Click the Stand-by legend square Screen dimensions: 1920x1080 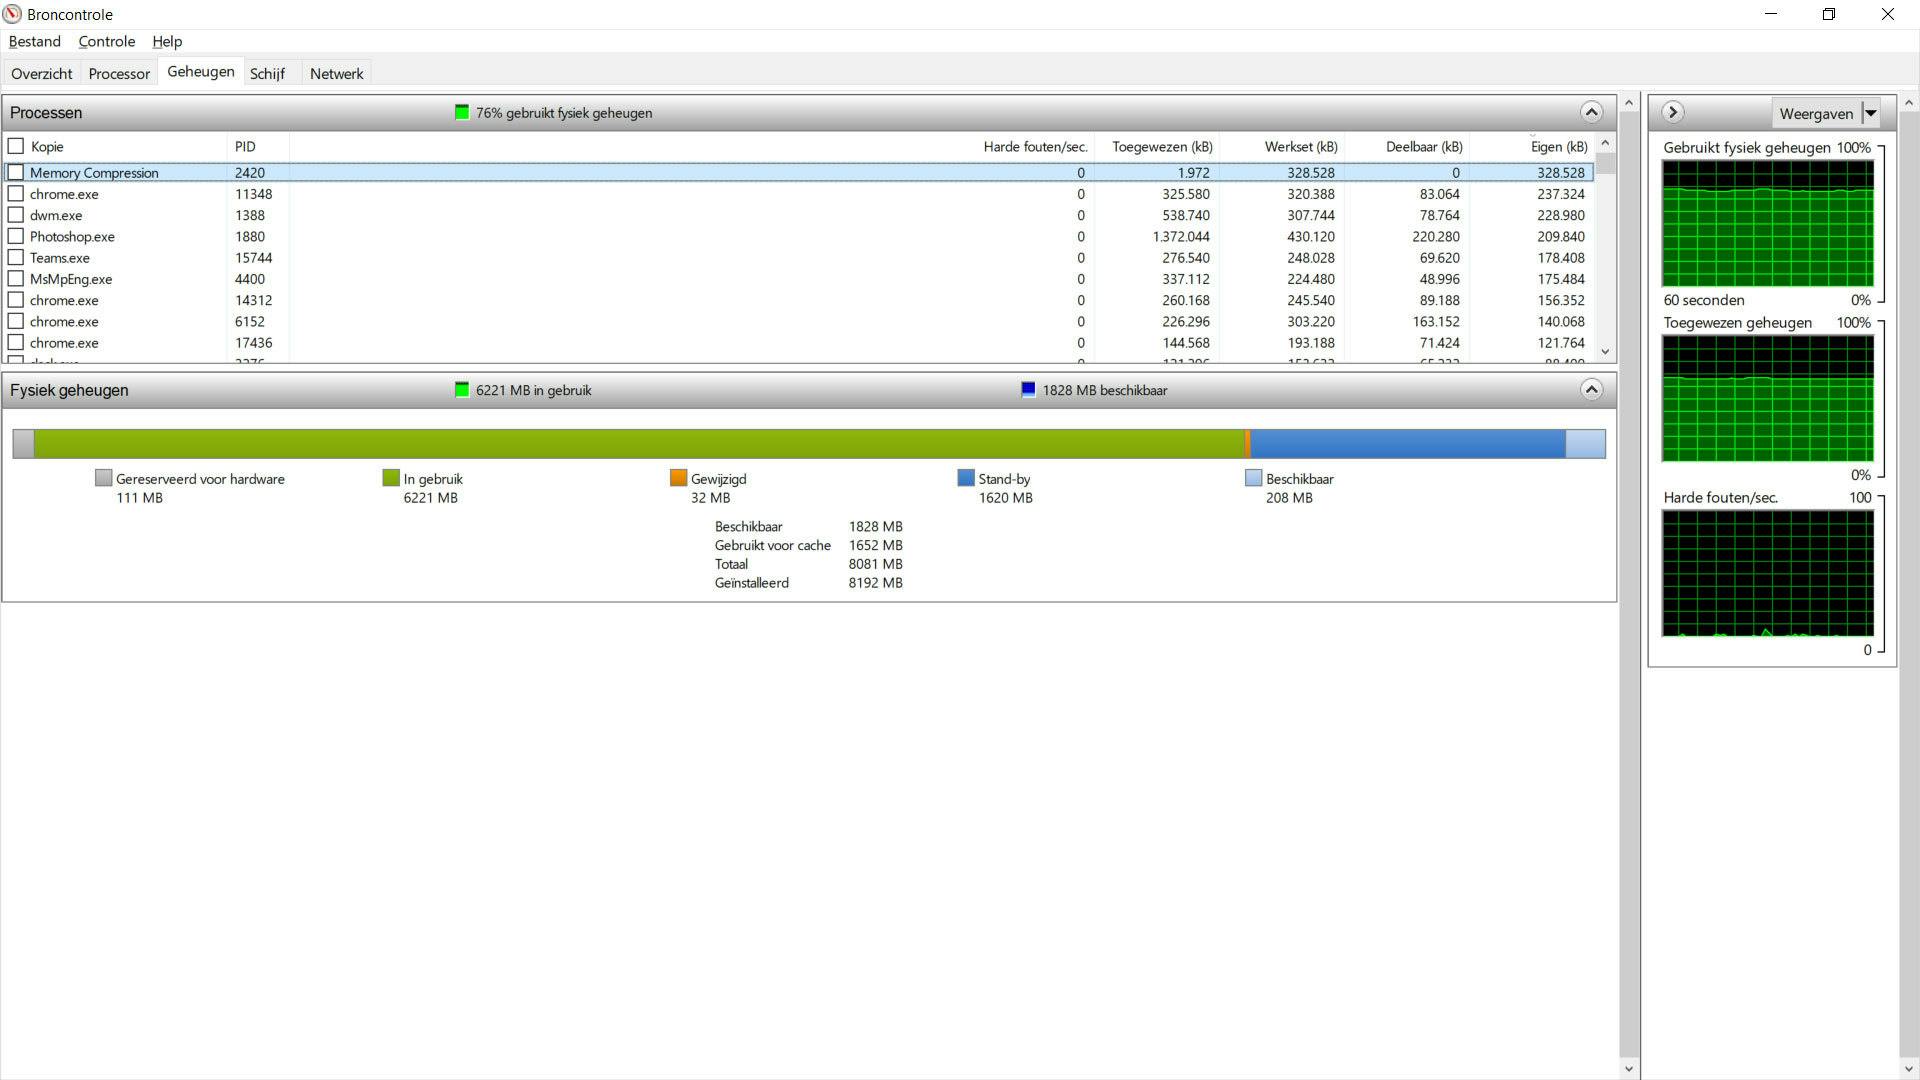click(965, 478)
